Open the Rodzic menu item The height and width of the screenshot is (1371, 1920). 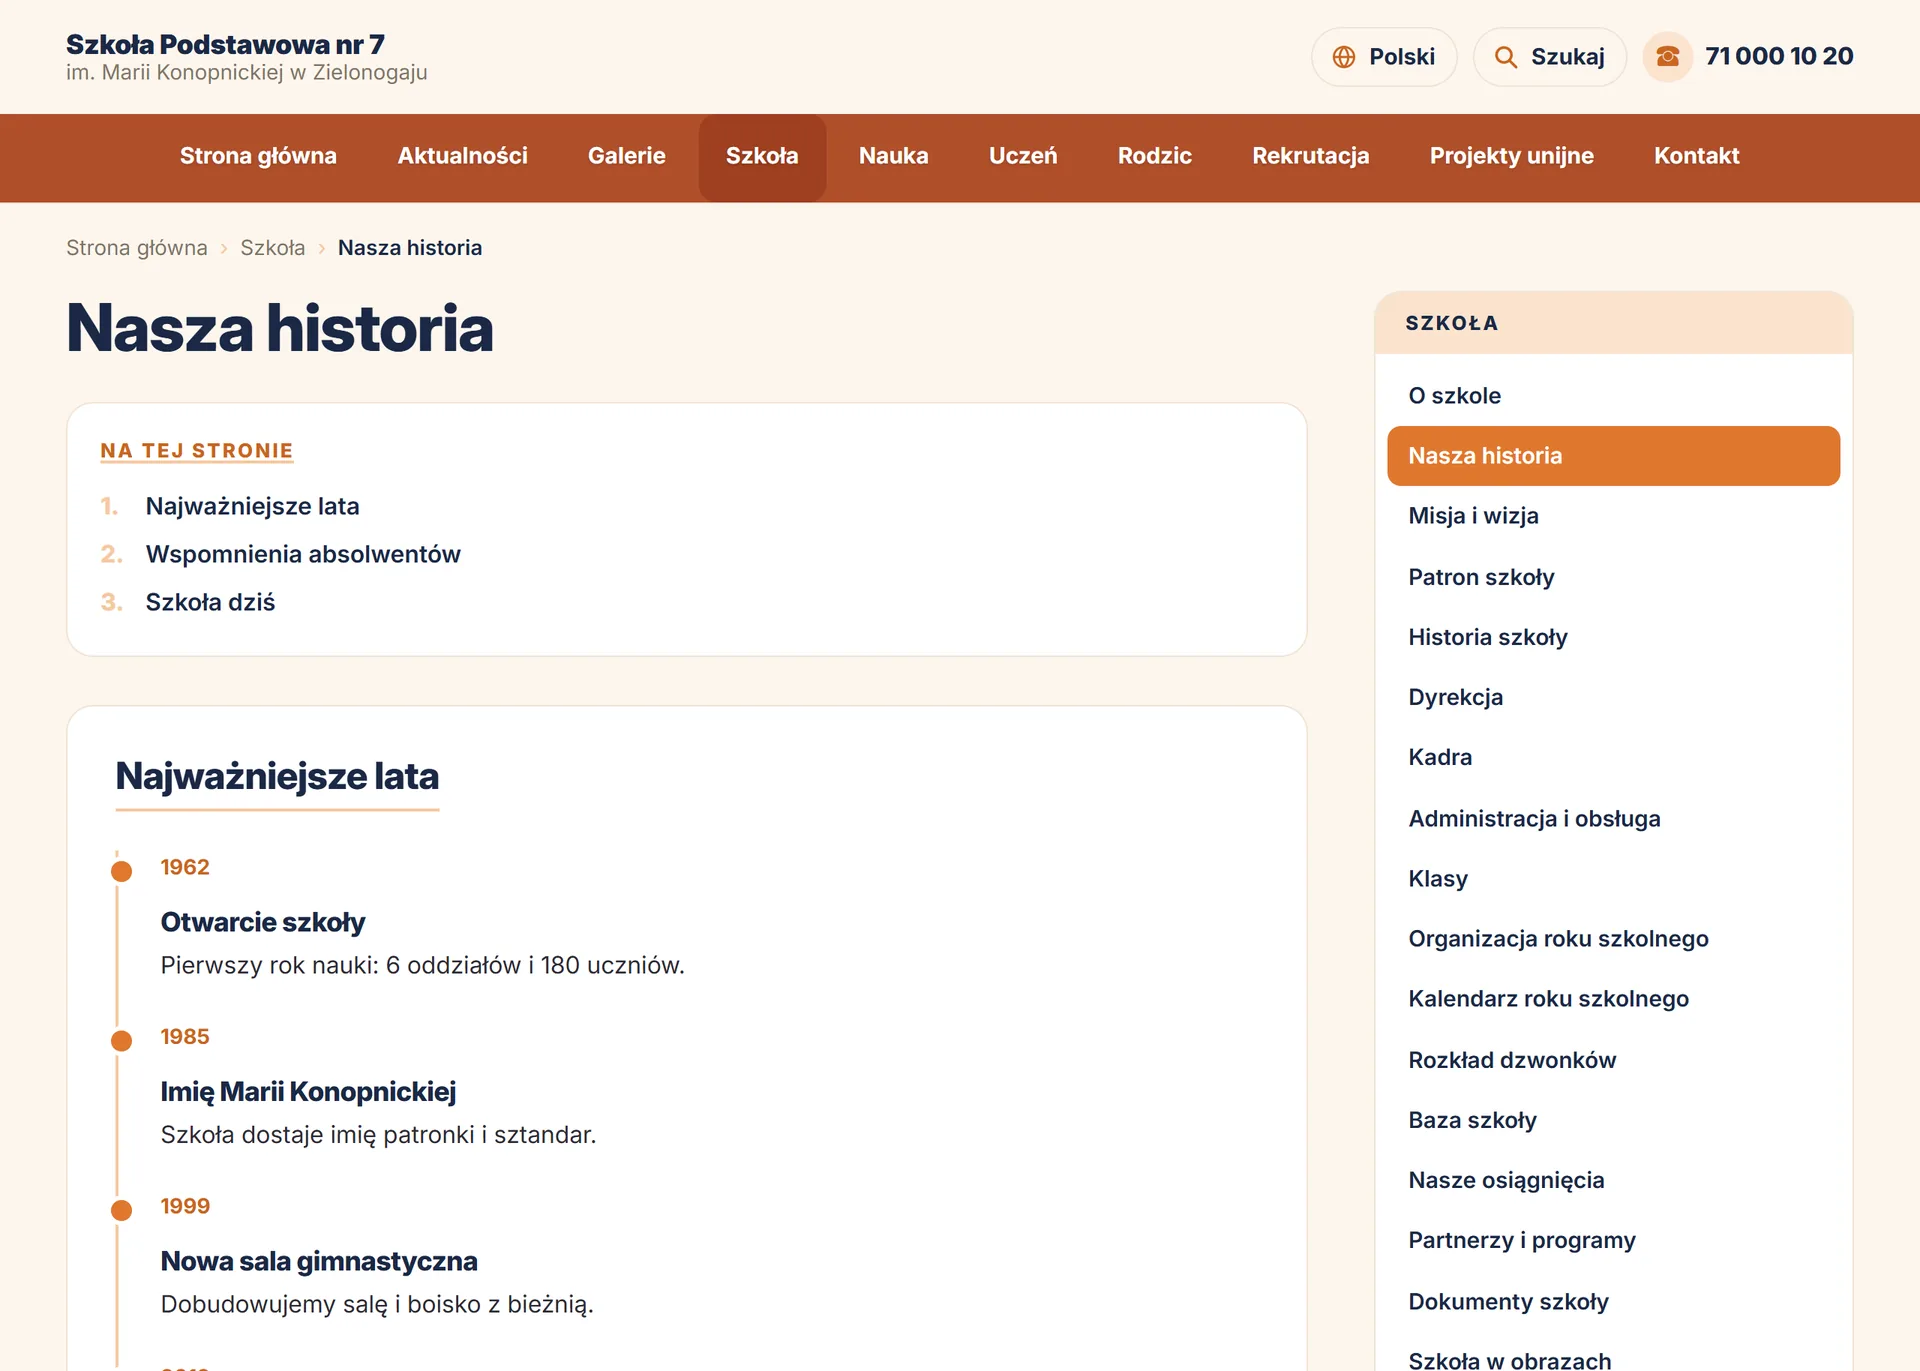click(x=1154, y=156)
